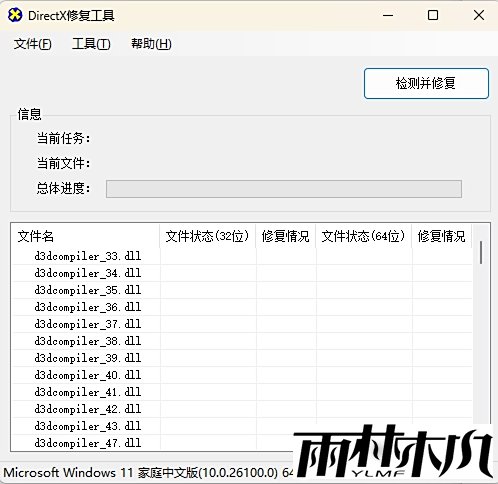Select d3dcompiler_38.dll row

point(242,341)
